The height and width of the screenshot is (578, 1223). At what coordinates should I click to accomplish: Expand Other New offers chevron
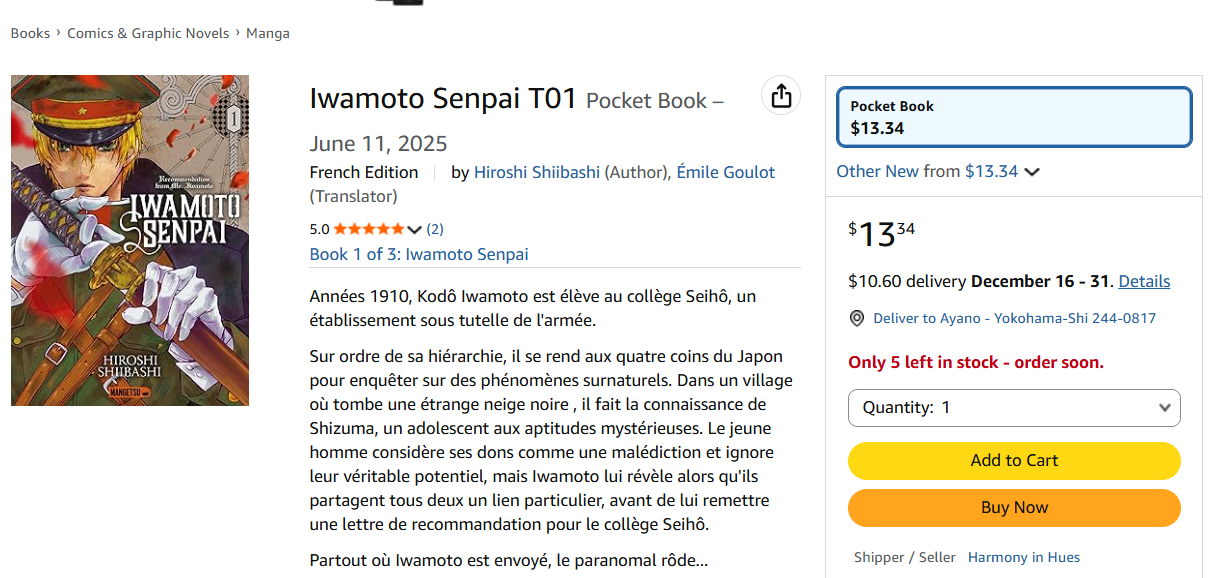1032,172
